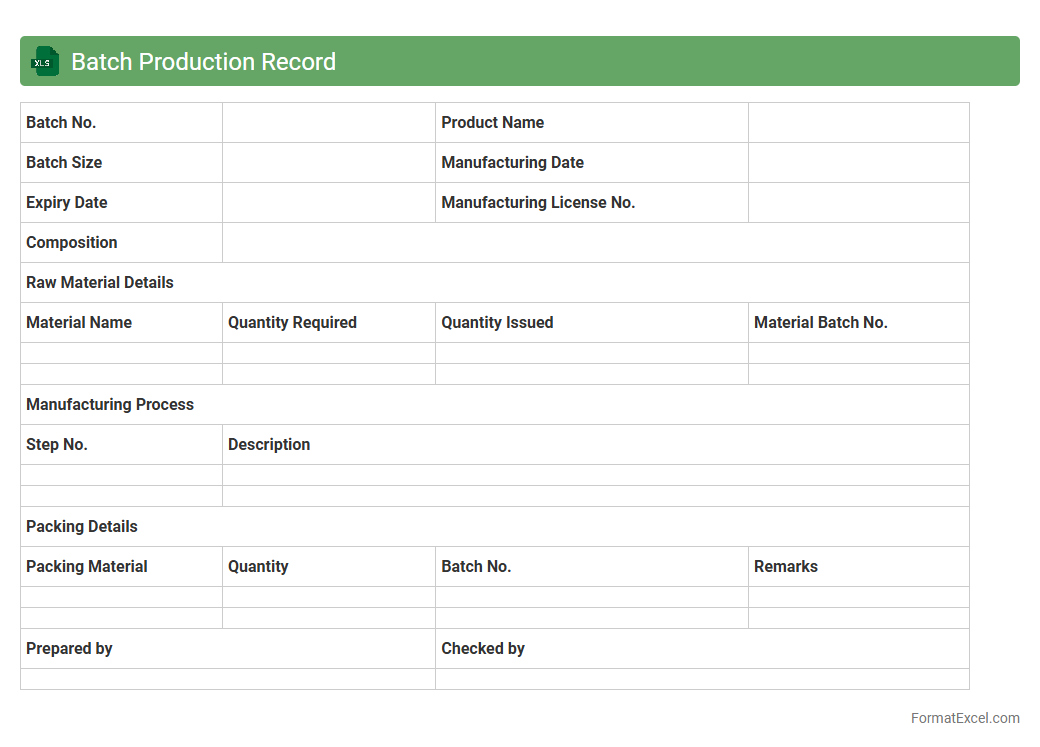Click the Quantity Required column header
1040x747 pixels.
[x=292, y=322]
